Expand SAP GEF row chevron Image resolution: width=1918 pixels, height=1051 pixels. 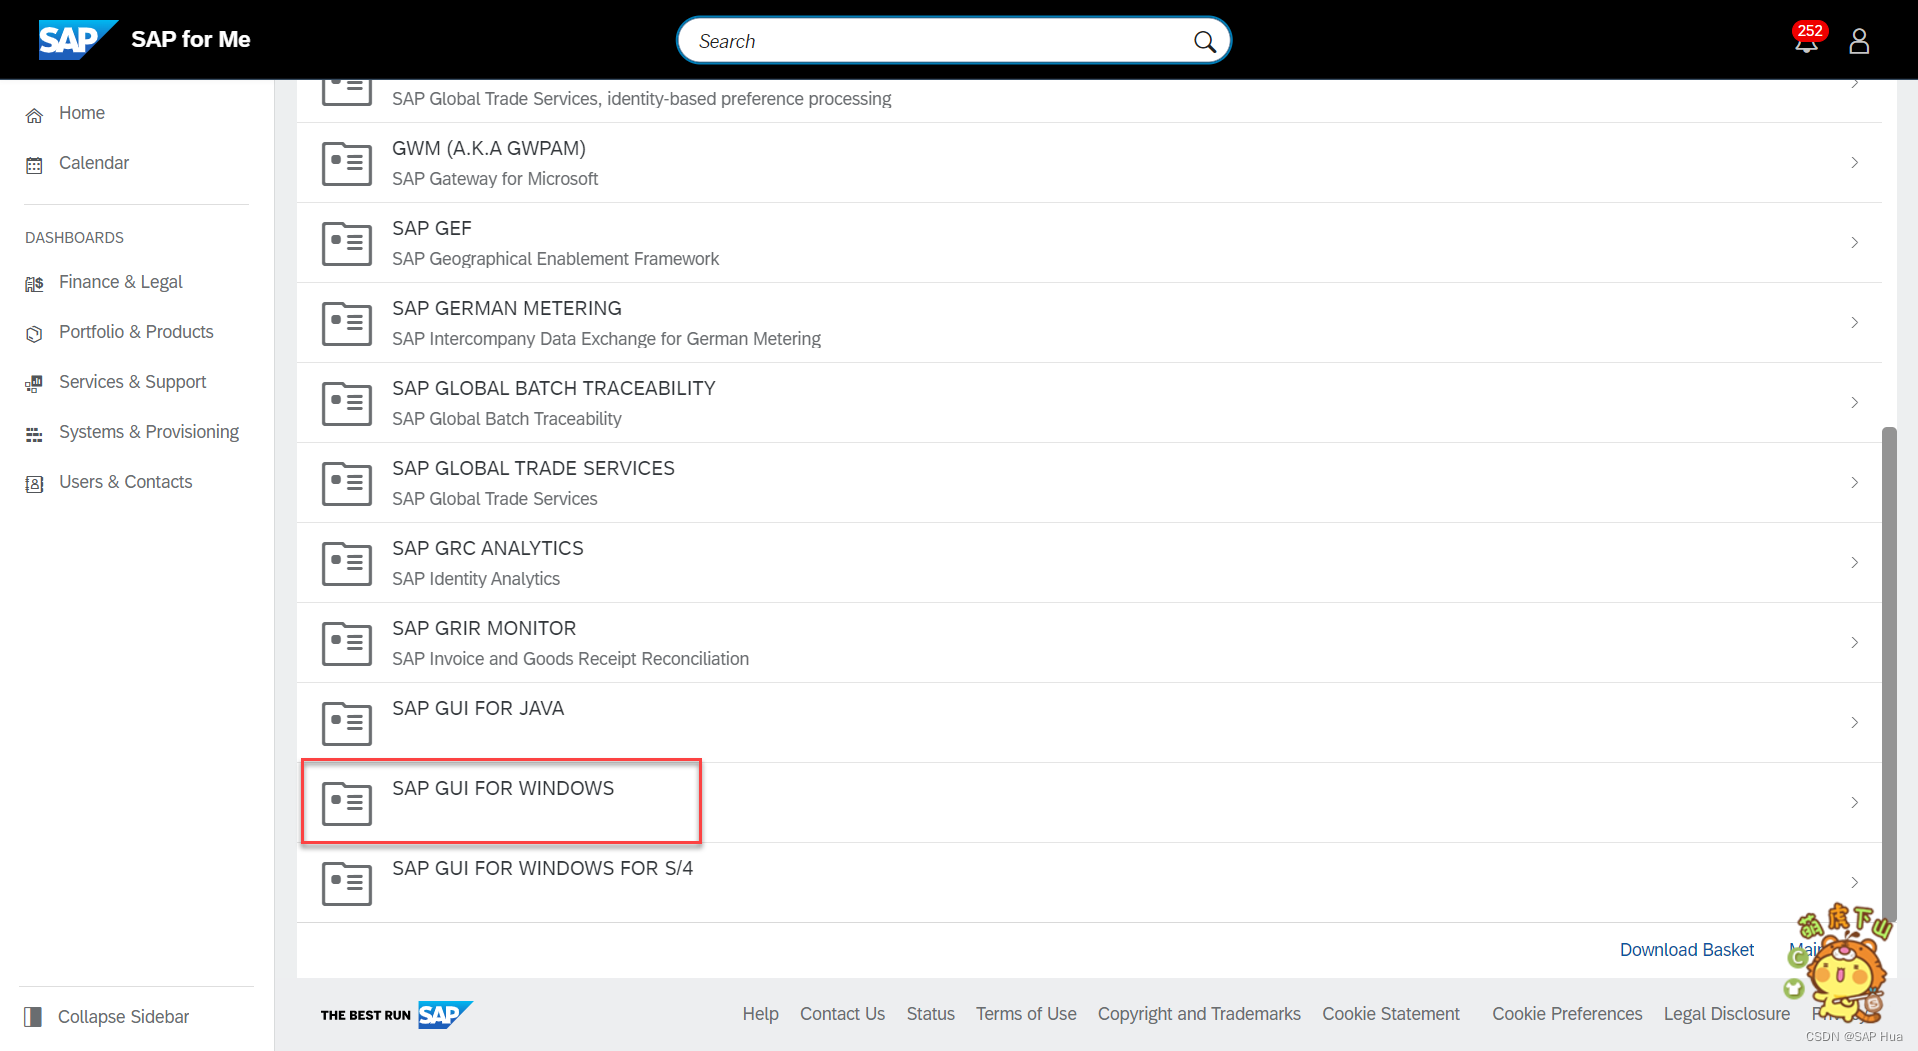pyautogui.click(x=1854, y=243)
